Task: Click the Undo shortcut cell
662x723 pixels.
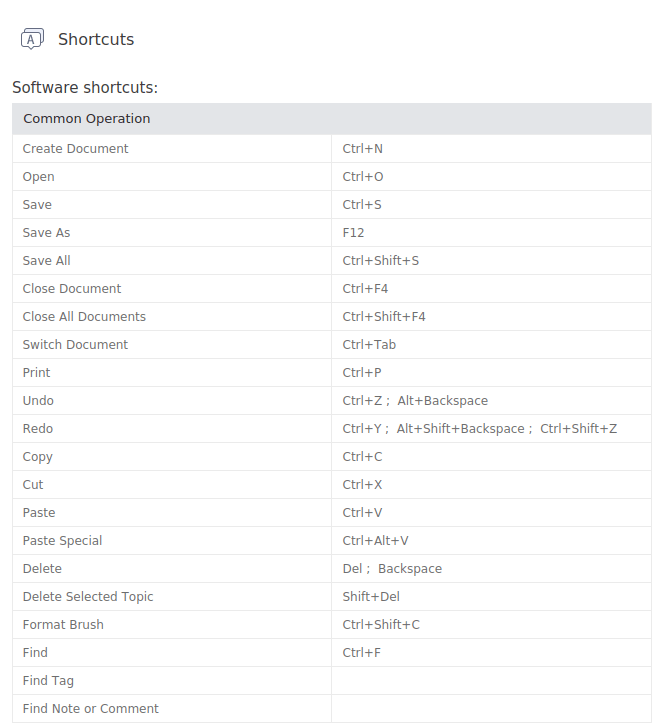Action: pyautogui.click(x=491, y=401)
